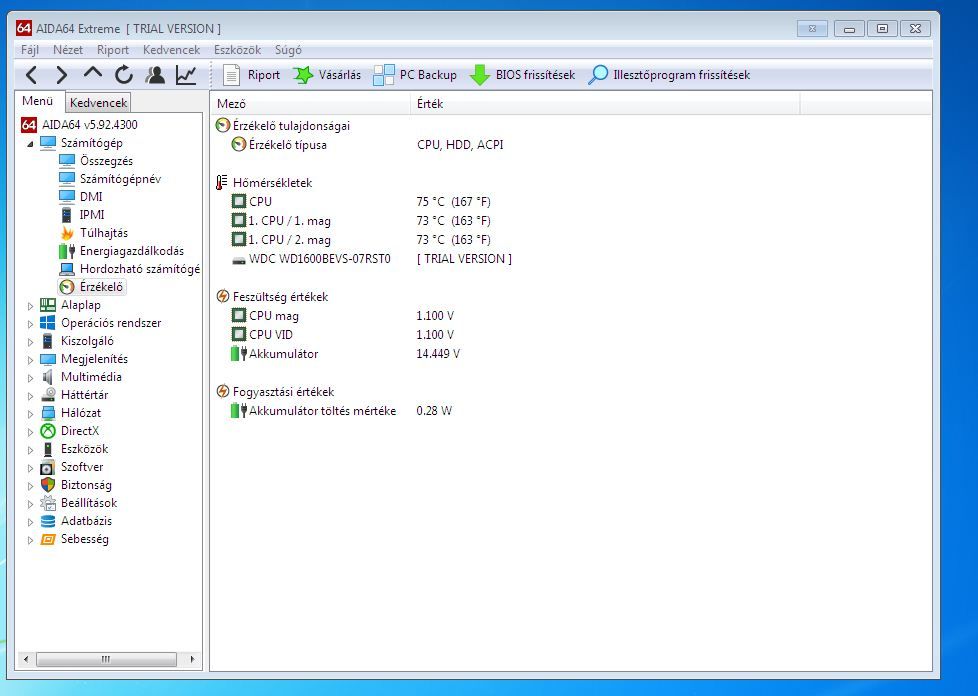Expand the Alaplap tree node
This screenshot has width=978, height=696.
(31, 306)
